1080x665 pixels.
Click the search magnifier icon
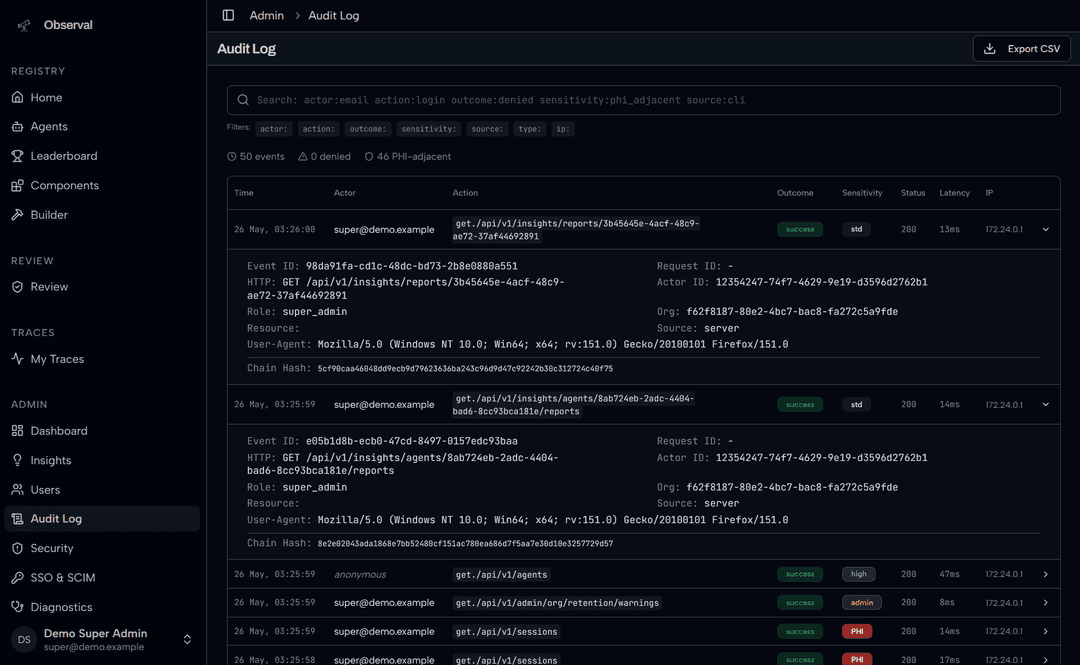pos(243,100)
